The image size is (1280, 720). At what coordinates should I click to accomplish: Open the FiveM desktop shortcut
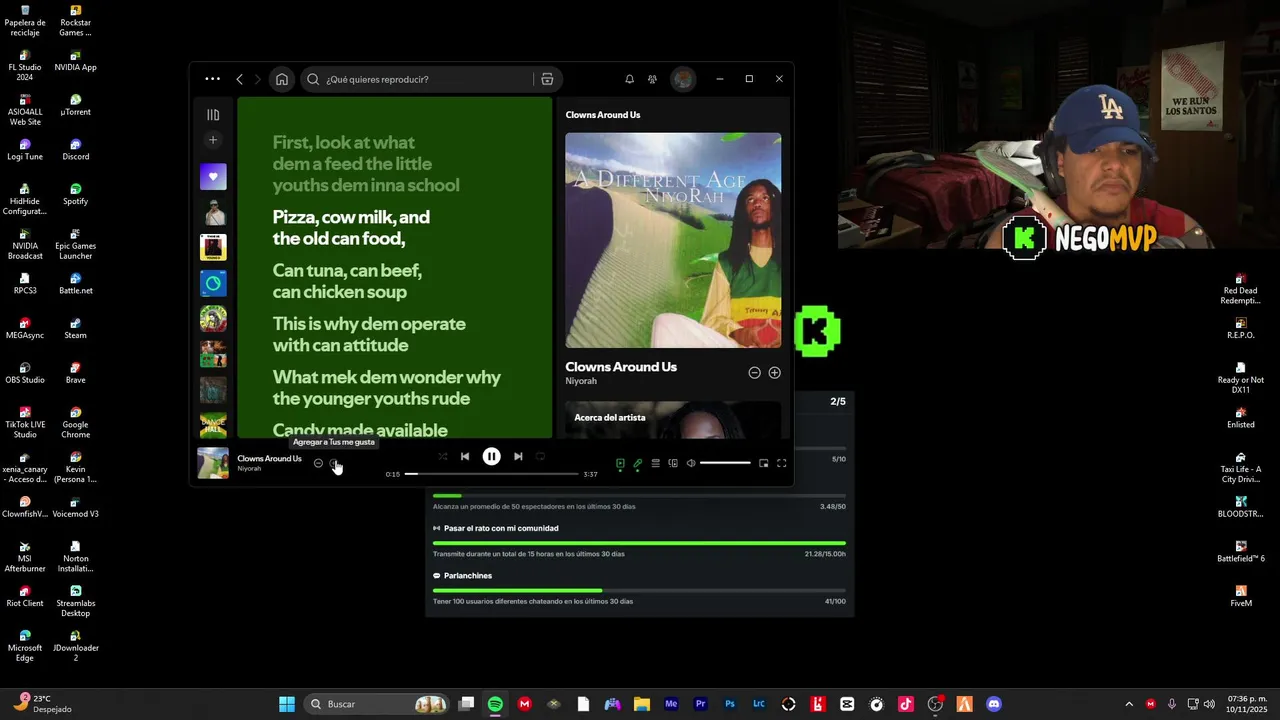1241,596
